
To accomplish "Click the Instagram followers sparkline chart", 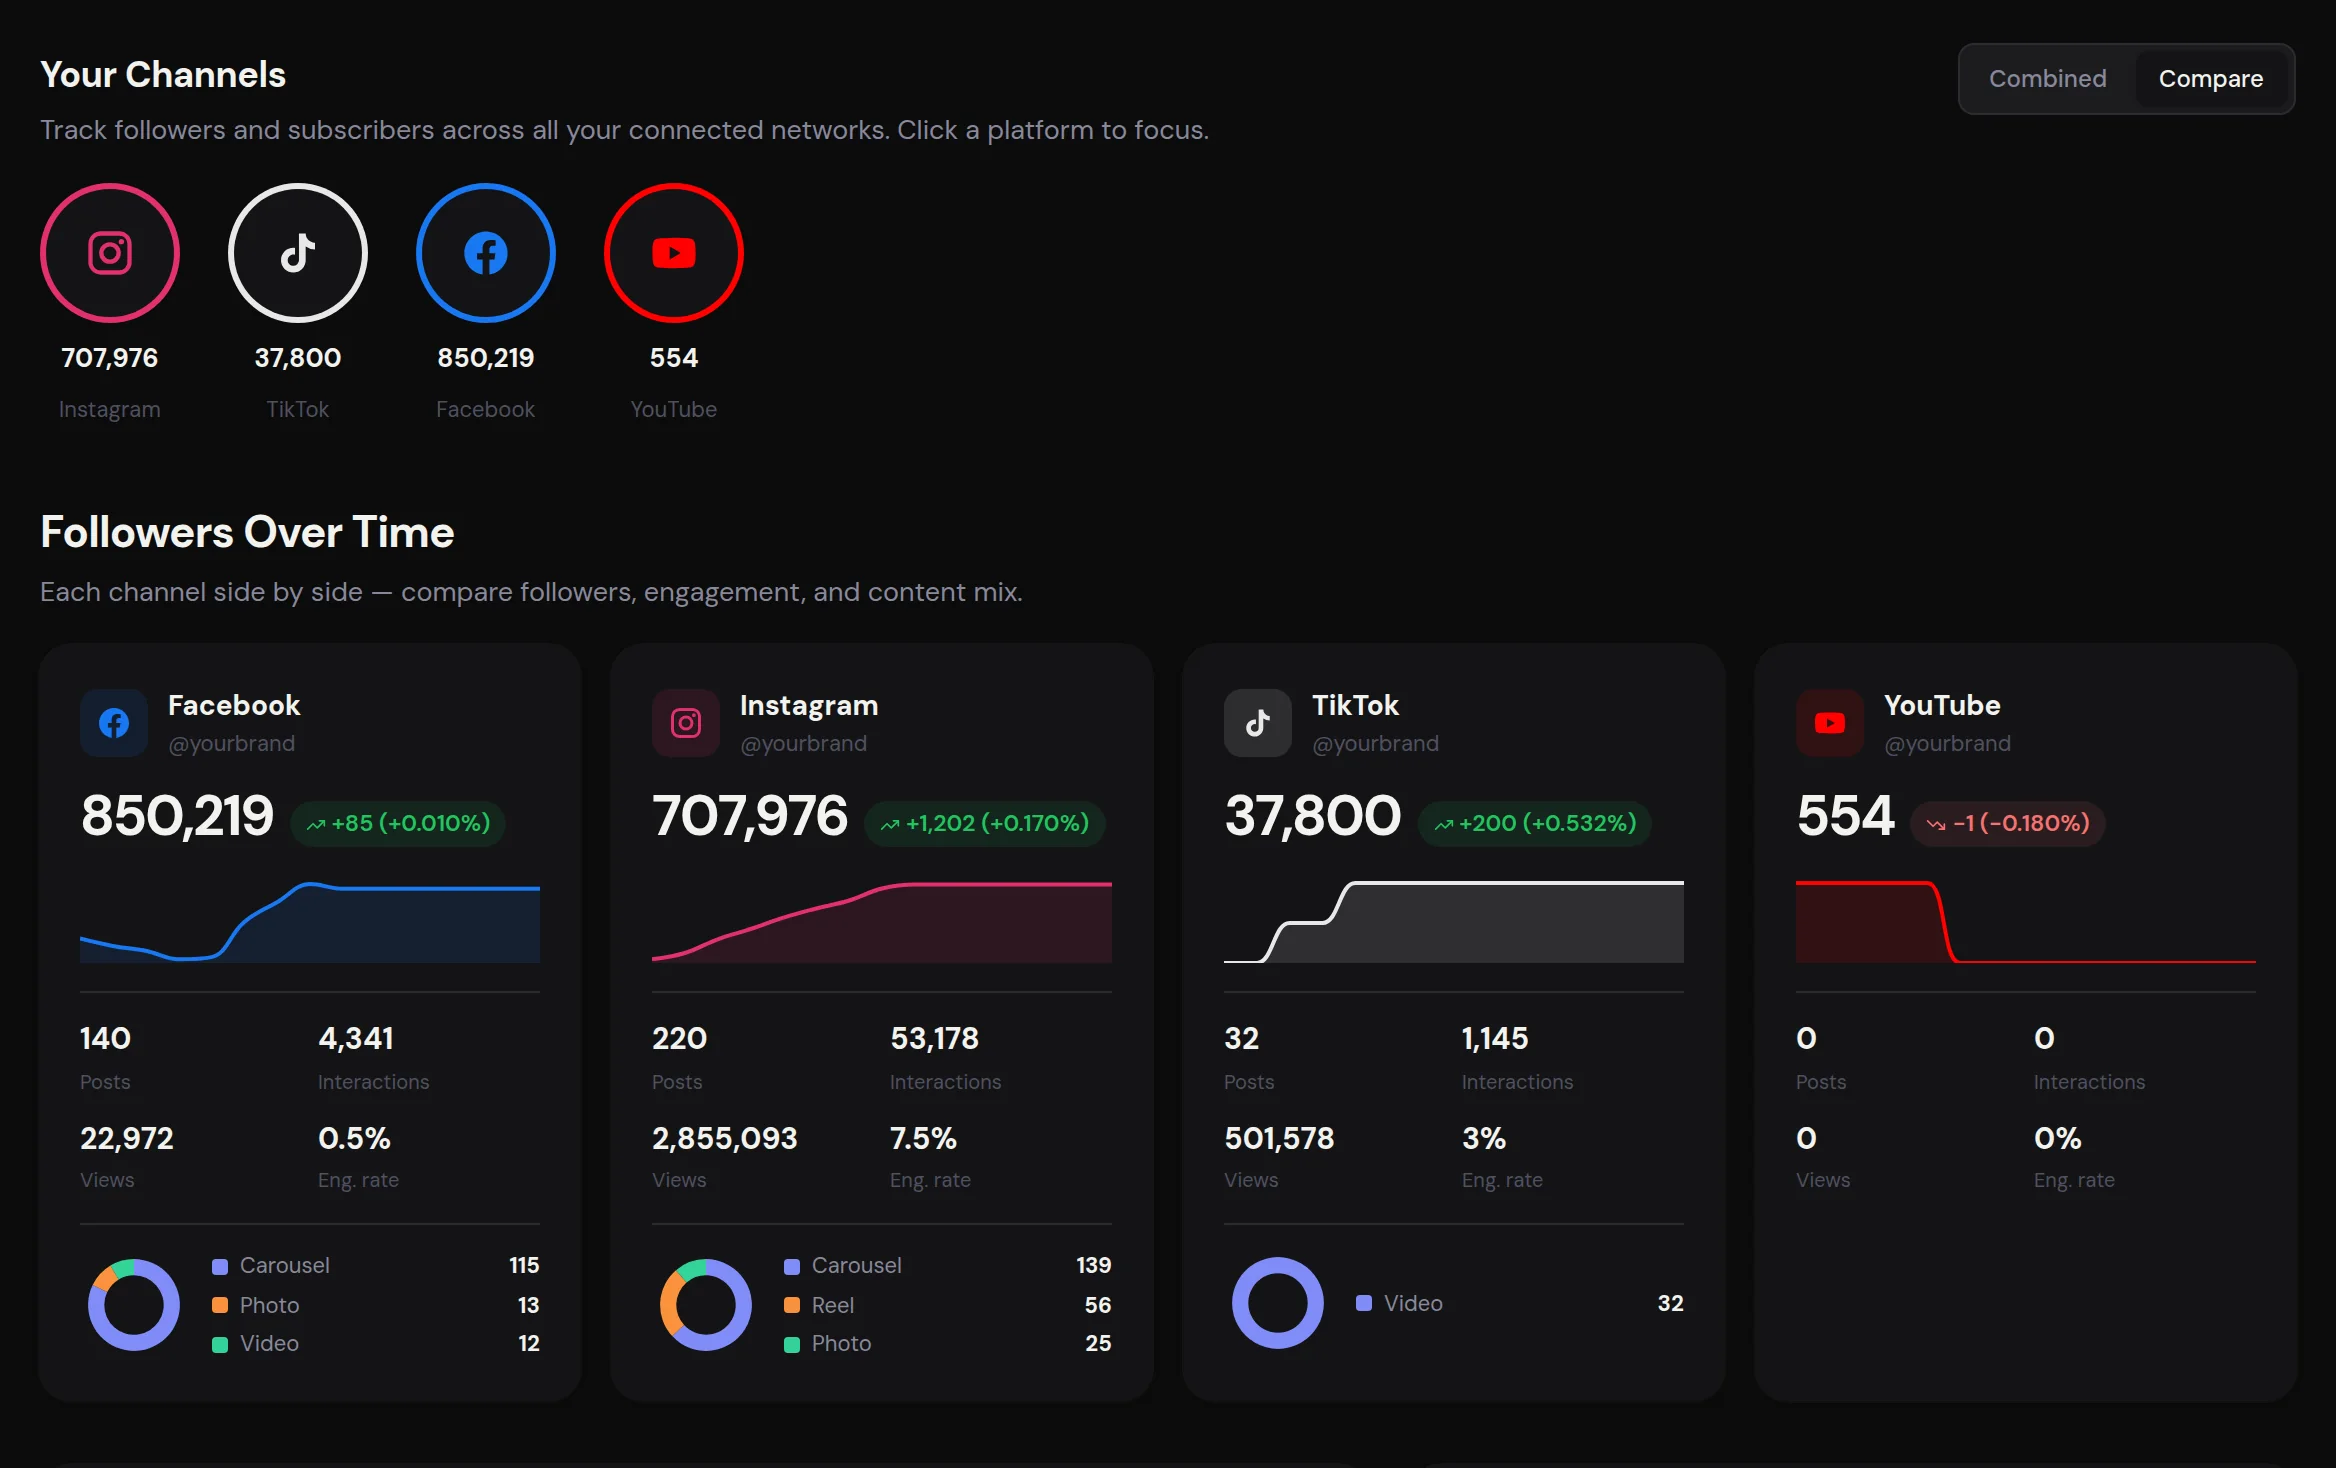I will [x=882, y=922].
